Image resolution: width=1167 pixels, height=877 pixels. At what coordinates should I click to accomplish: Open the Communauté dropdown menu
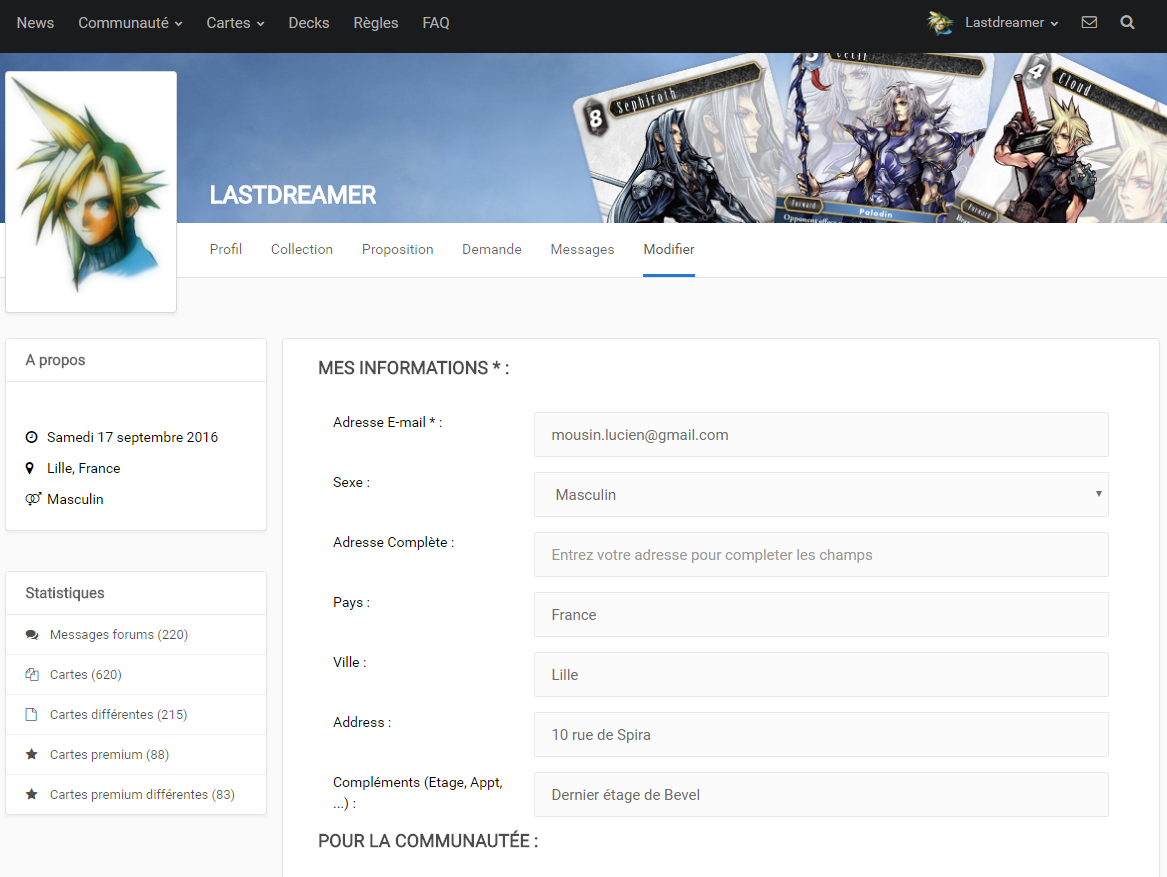click(x=130, y=23)
